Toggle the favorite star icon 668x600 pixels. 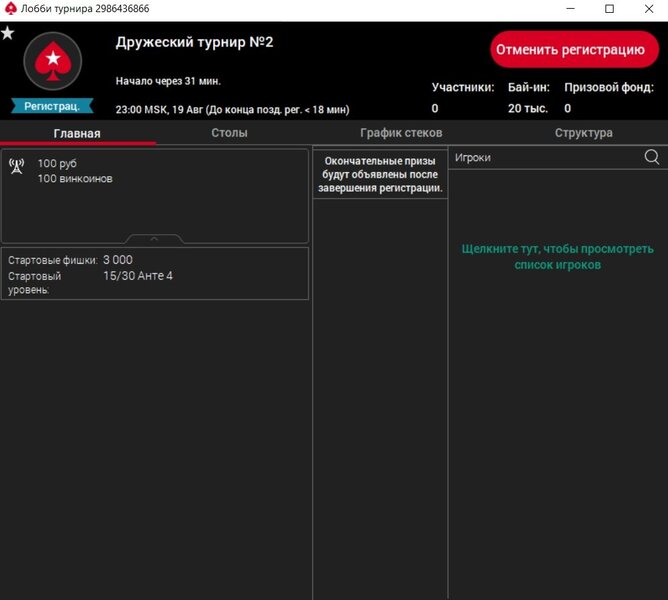click(x=8, y=33)
